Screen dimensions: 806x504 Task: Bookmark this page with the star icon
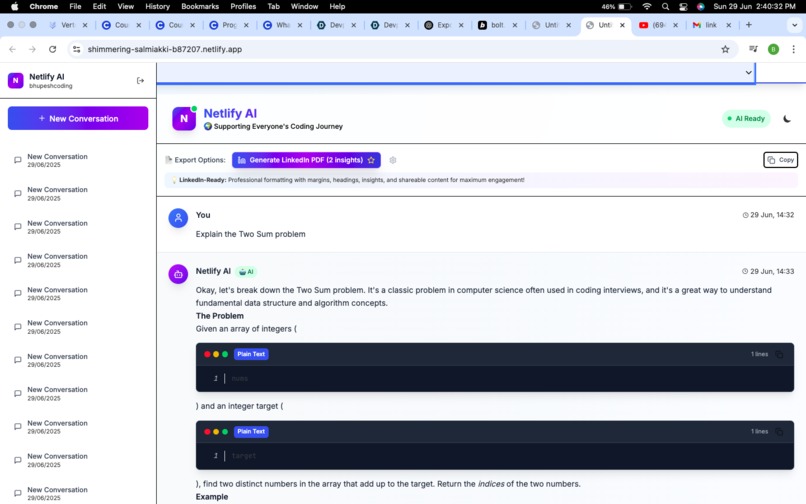click(x=725, y=49)
